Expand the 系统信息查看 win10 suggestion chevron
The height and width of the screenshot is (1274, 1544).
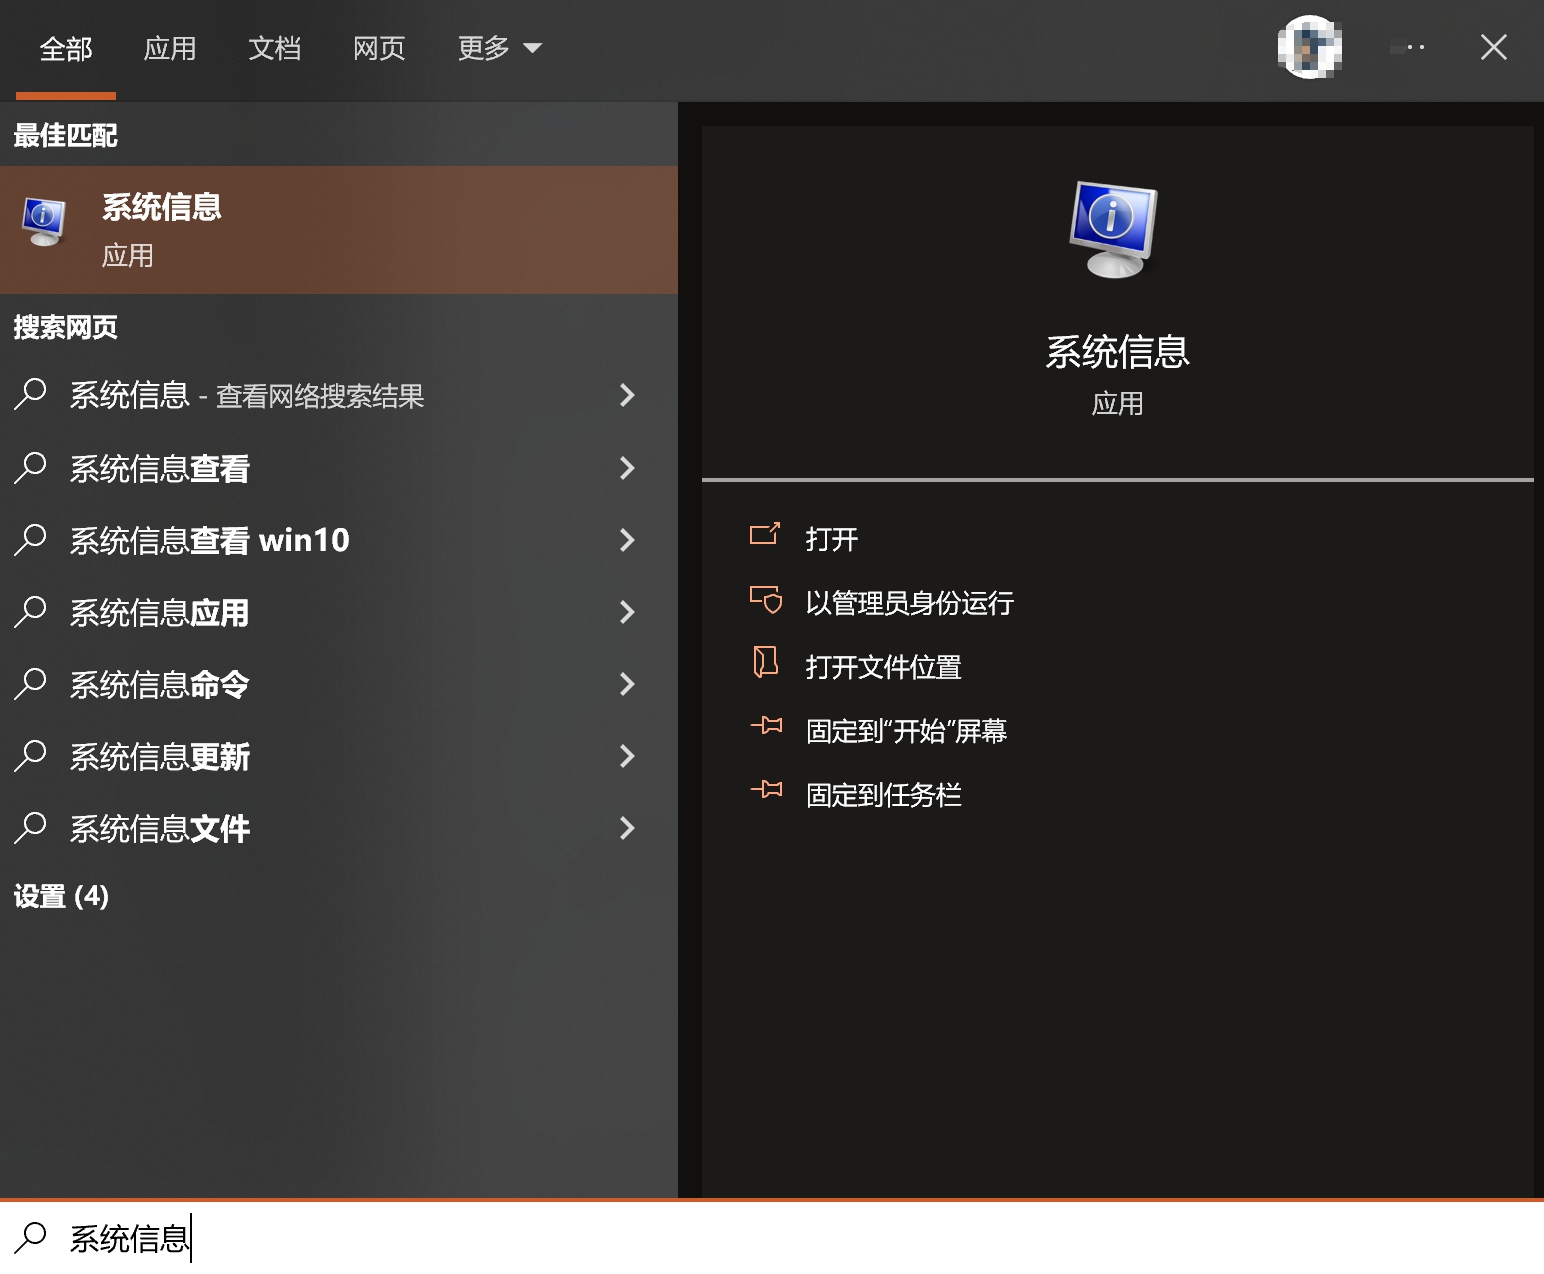[628, 540]
